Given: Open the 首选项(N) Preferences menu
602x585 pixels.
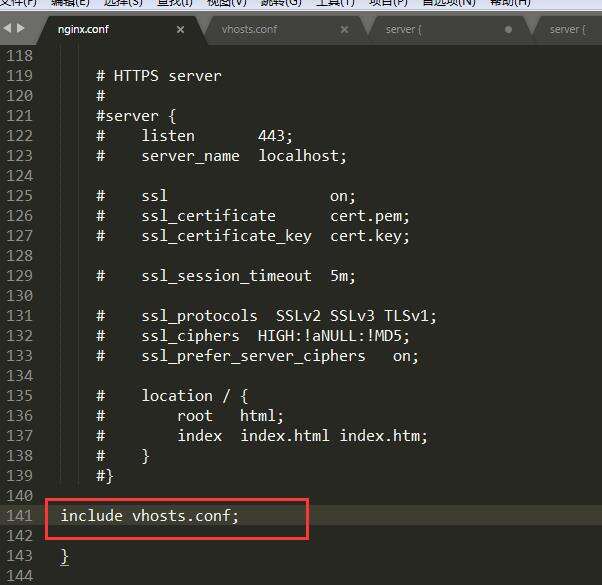Looking at the screenshot, I should point(449,3).
